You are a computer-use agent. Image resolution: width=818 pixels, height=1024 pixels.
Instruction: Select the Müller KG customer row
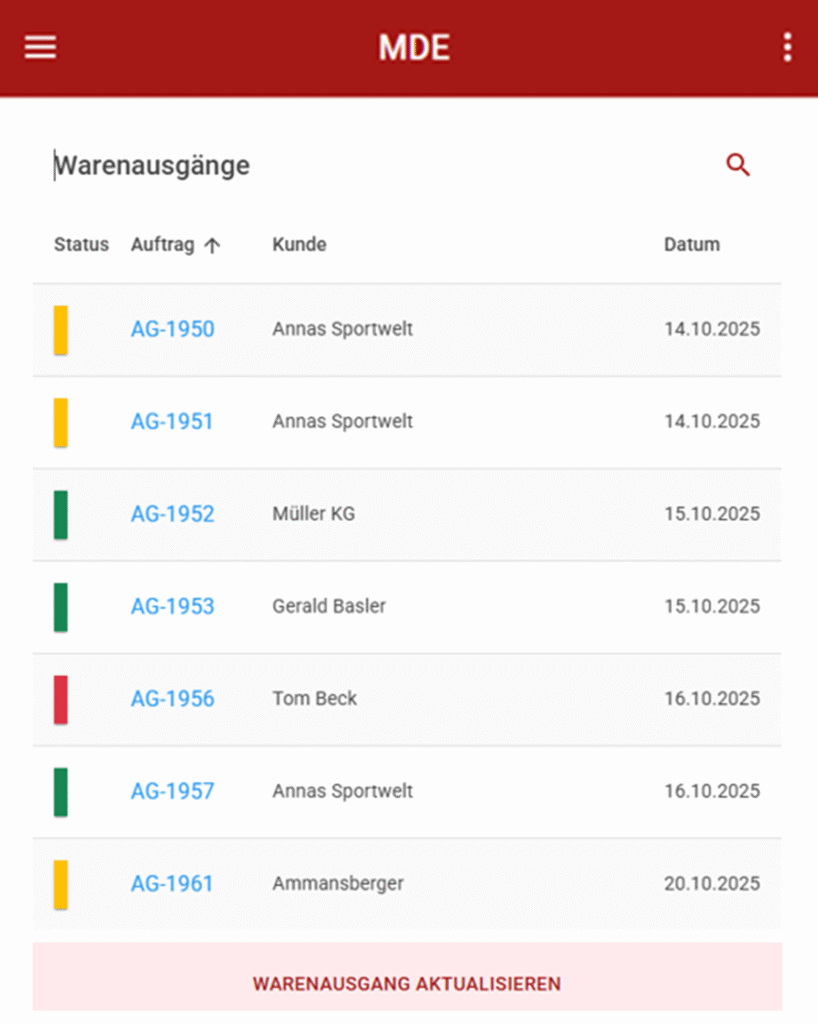pyautogui.click(x=313, y=515)
